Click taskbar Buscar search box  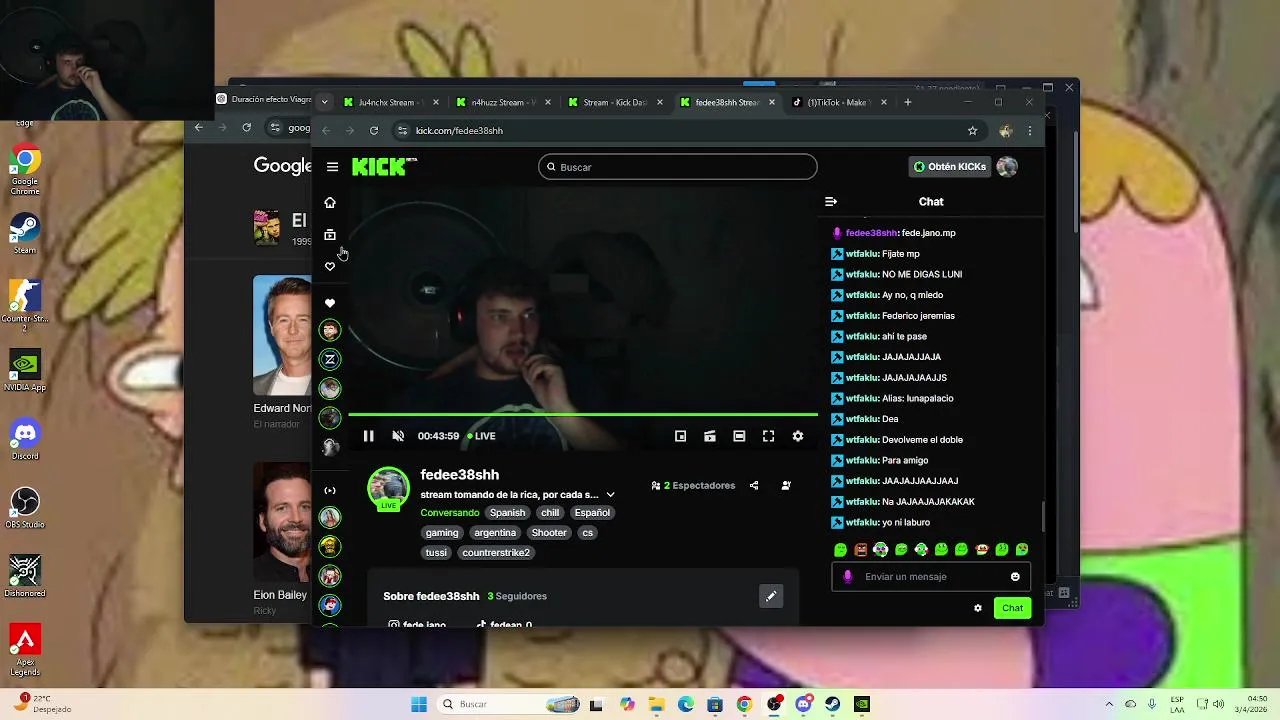(x=510, y=704)
